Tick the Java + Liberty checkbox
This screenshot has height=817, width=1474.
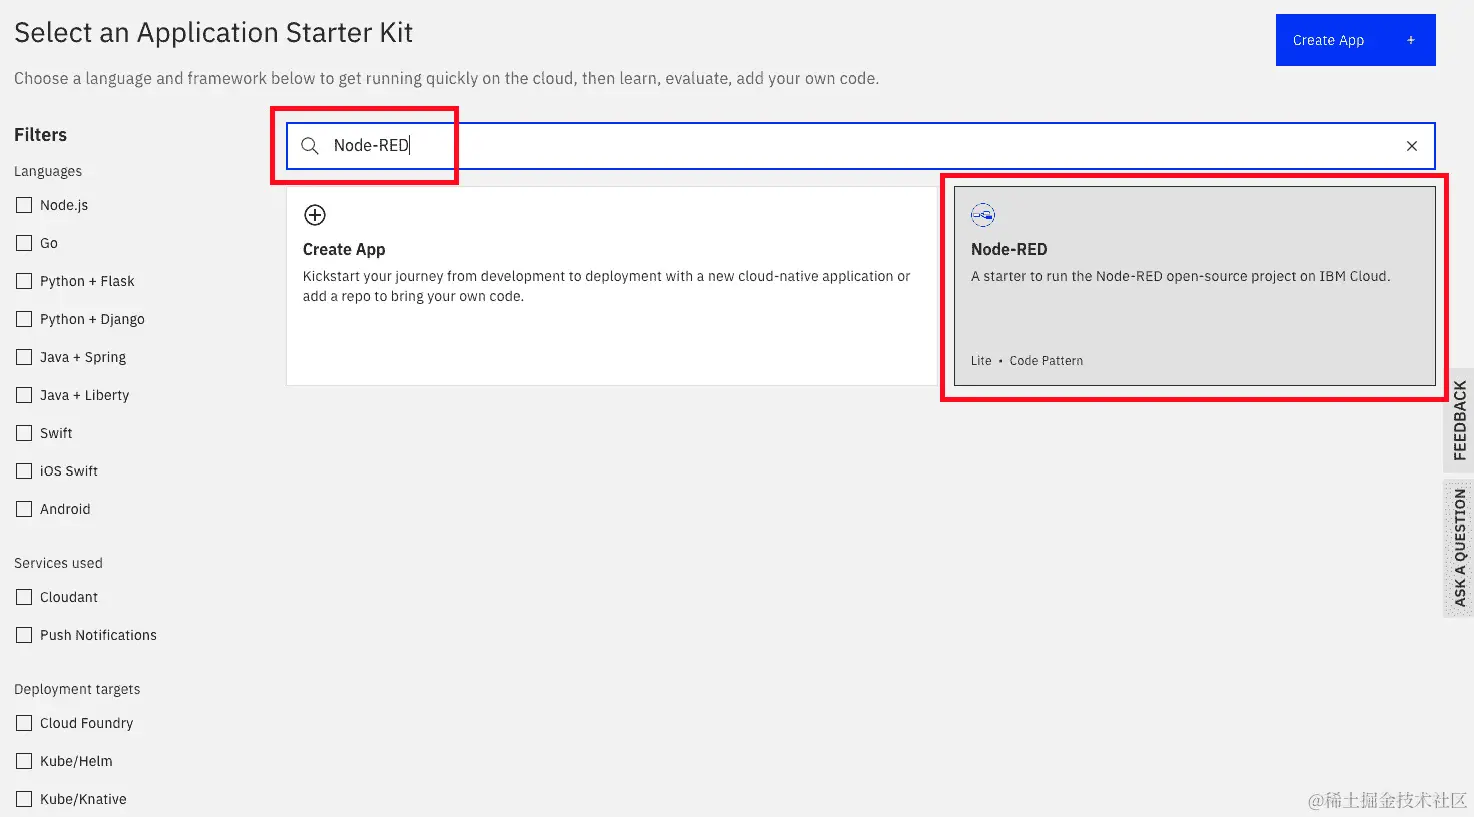click(x=24, y=395)
